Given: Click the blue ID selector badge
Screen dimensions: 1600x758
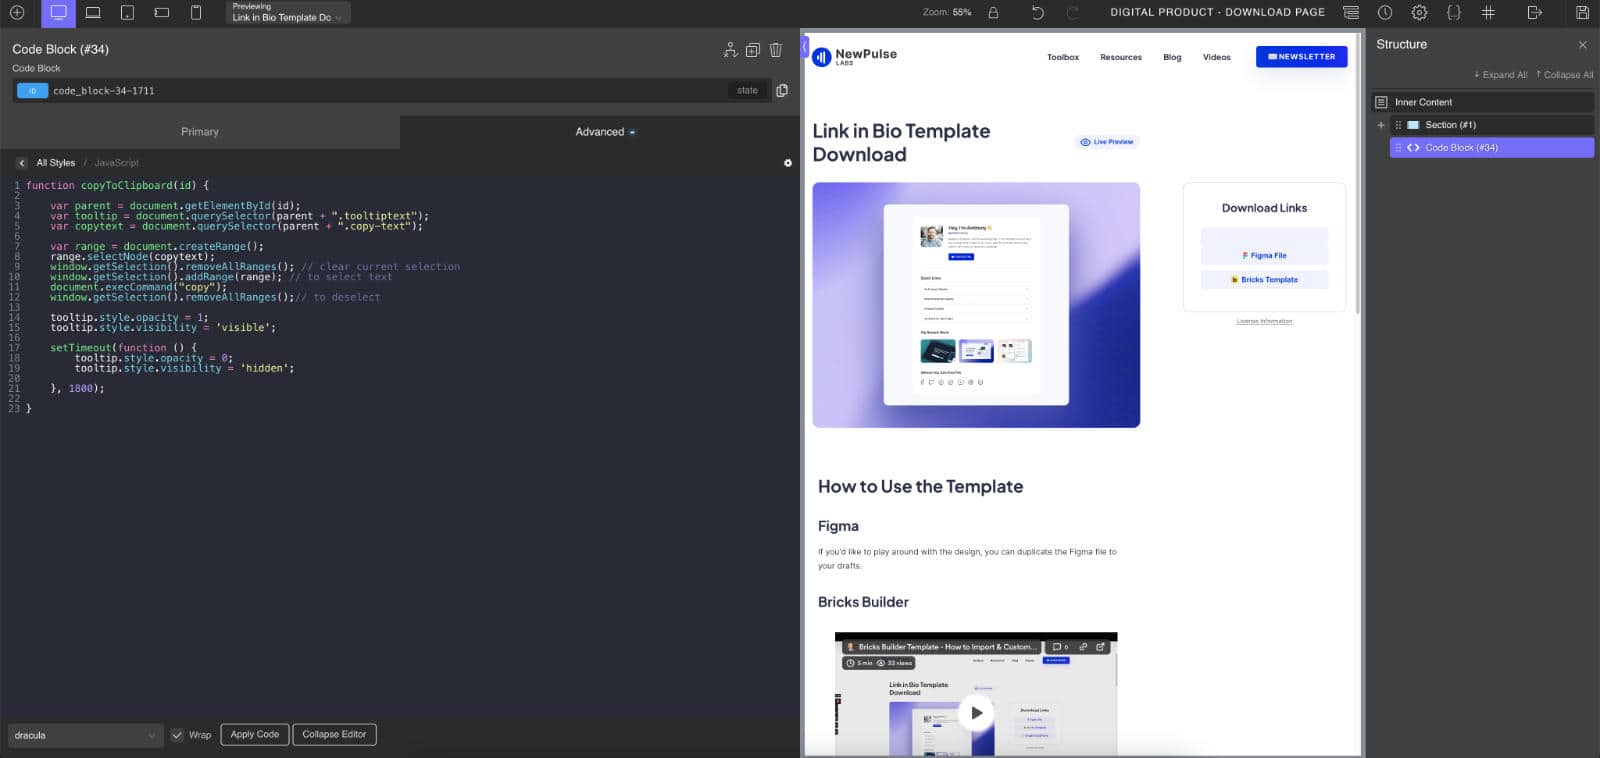Looking at the screenshot, I should point(33,90).
